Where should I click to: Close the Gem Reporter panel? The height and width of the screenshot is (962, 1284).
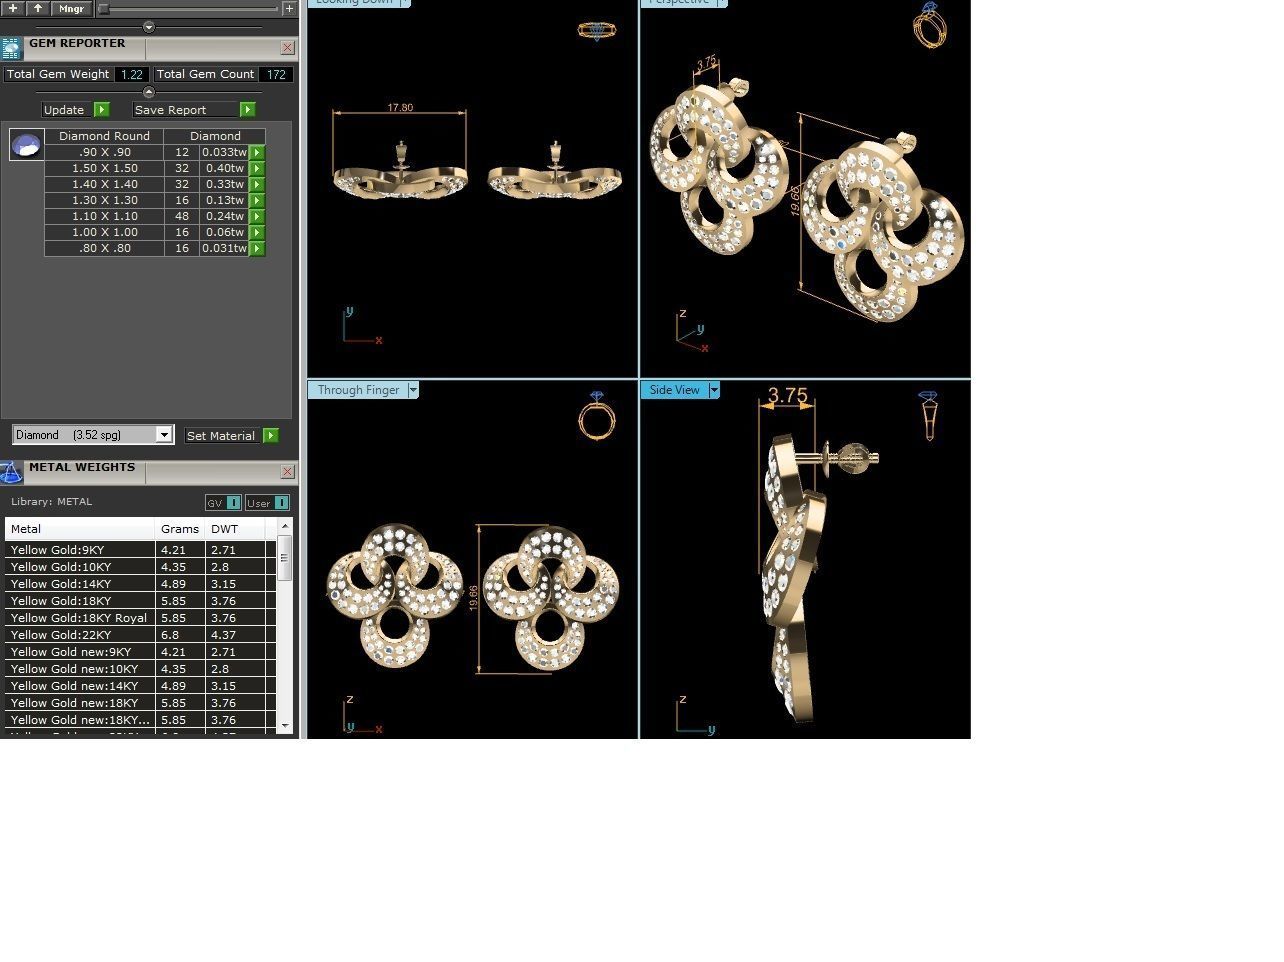(x=288, y=48)
